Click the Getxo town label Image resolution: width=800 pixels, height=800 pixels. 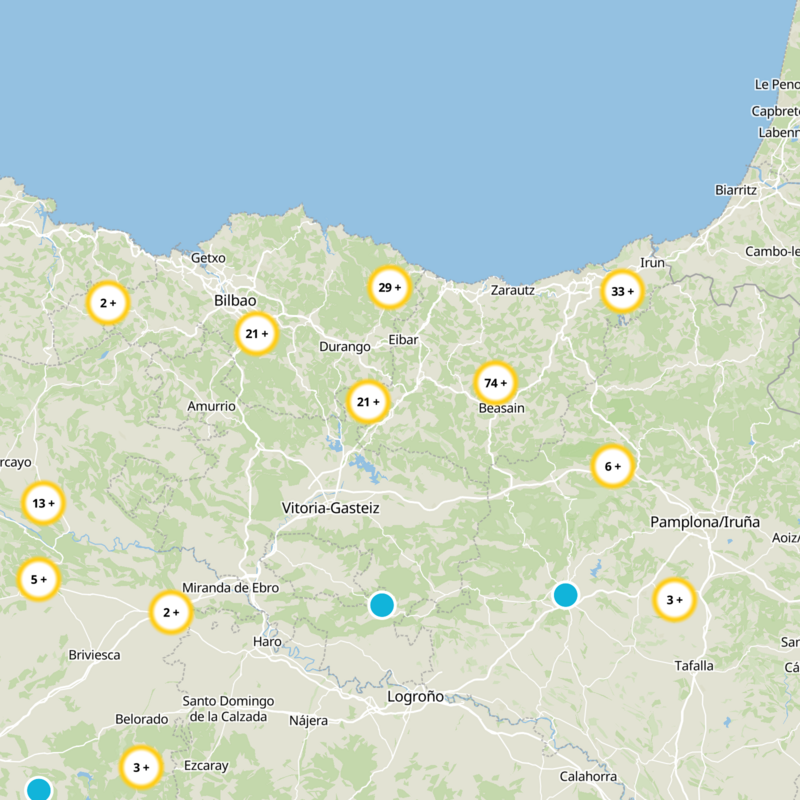[208, 258]
